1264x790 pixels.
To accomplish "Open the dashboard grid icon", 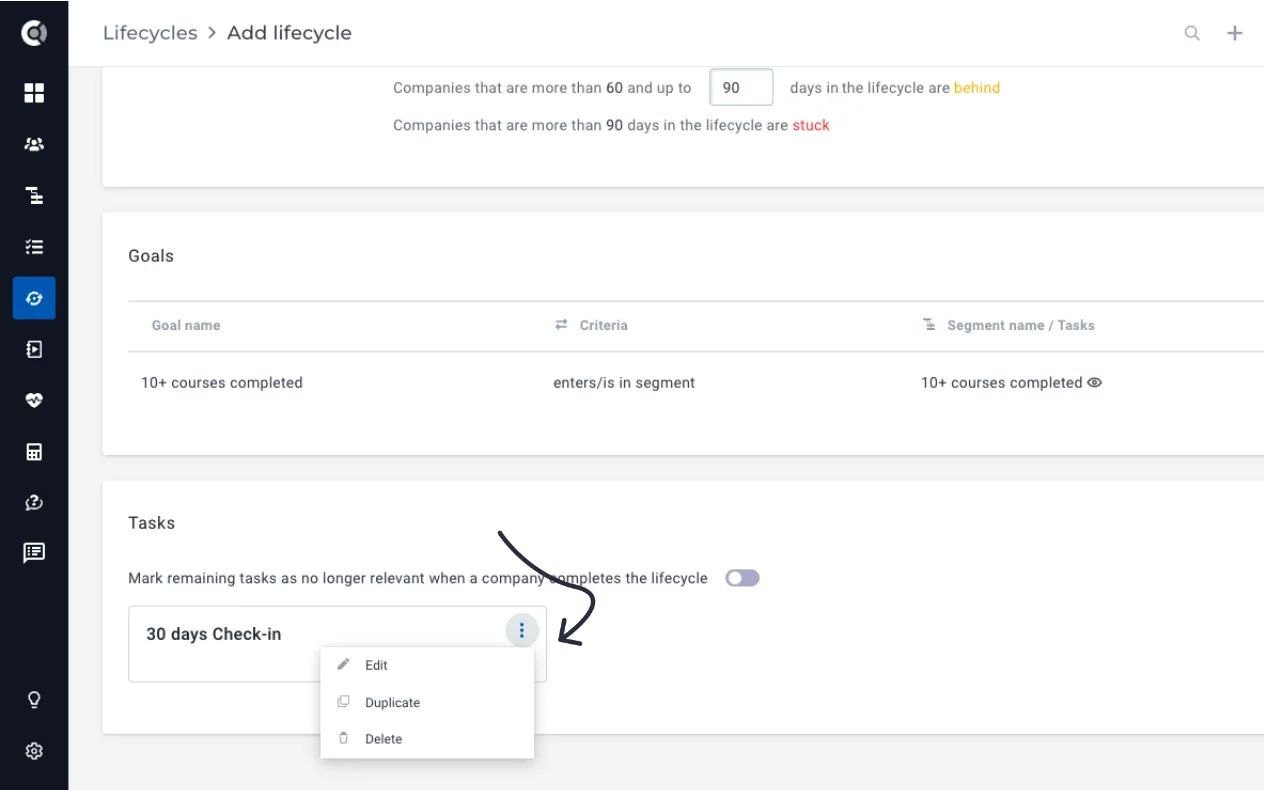I will (x=34, y=93).
